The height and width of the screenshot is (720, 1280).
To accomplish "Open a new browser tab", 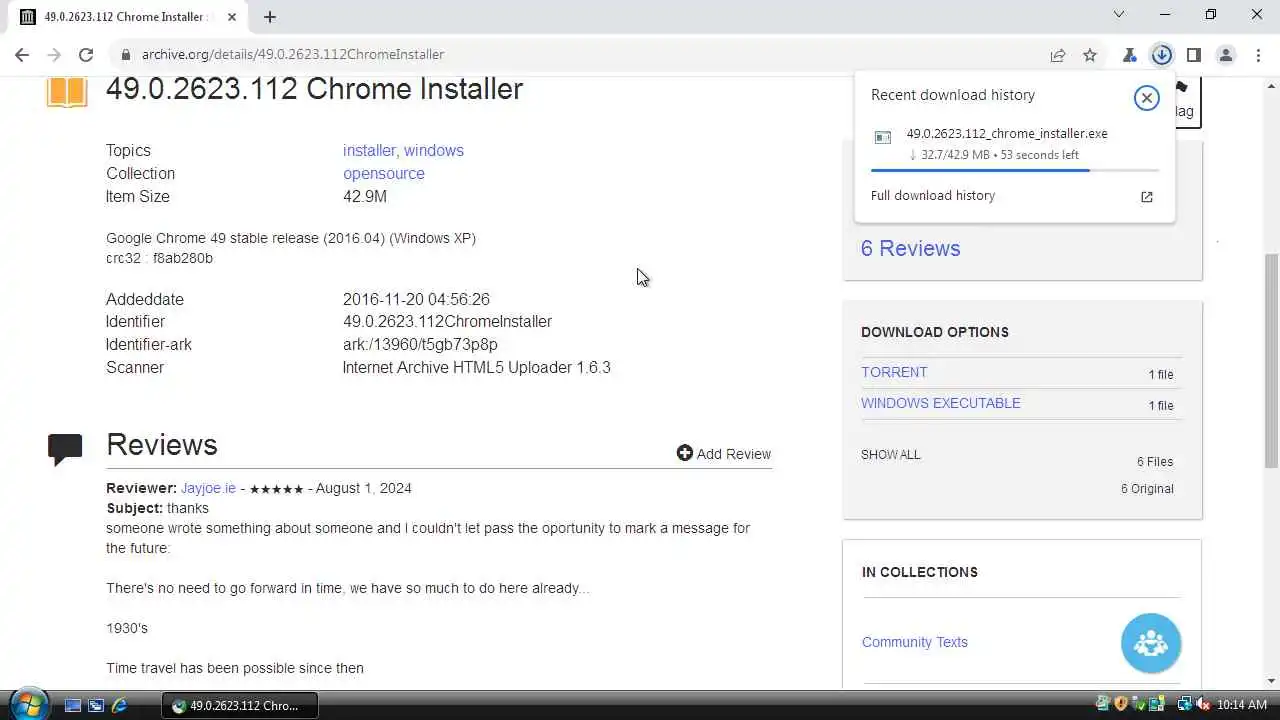I will [270, 17].
